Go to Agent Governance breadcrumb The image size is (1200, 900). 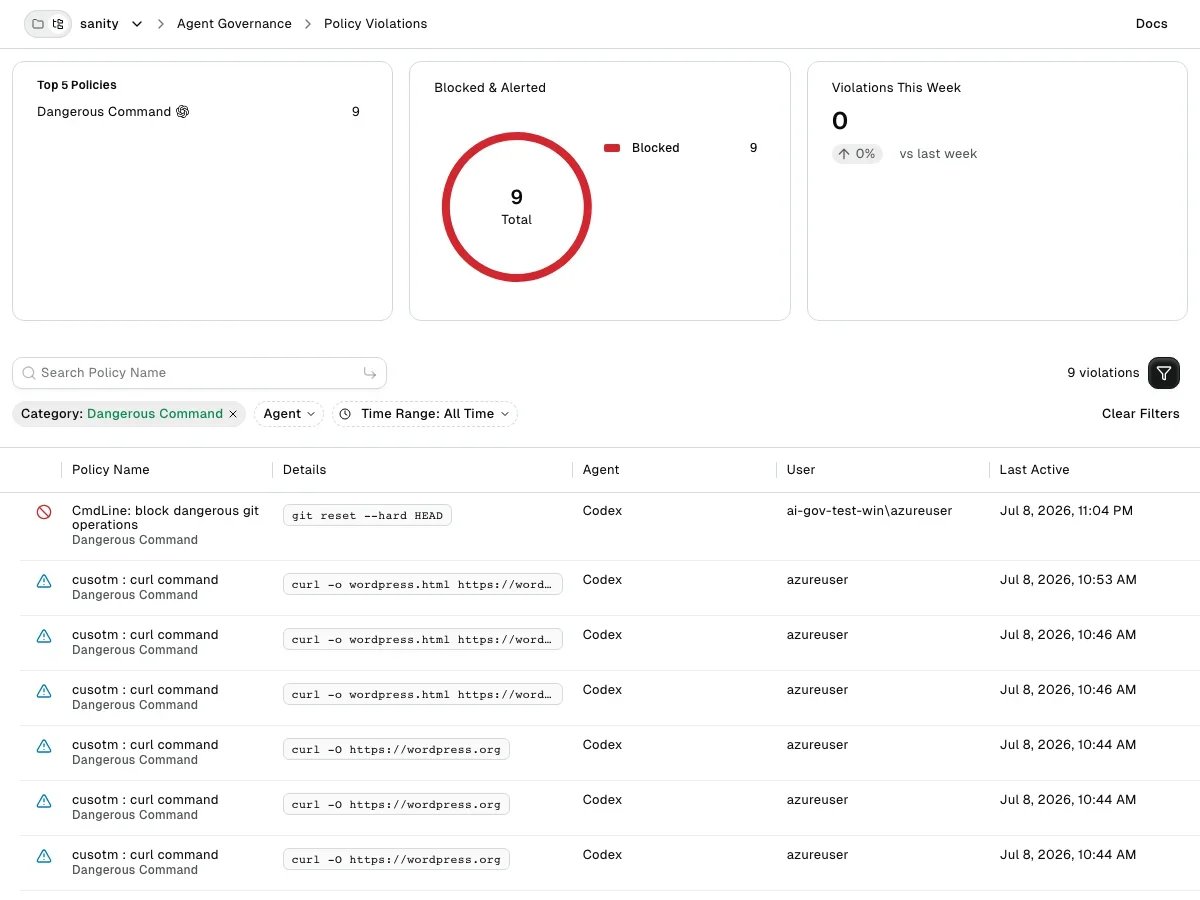pyautogui.click(x=234, y=24)
